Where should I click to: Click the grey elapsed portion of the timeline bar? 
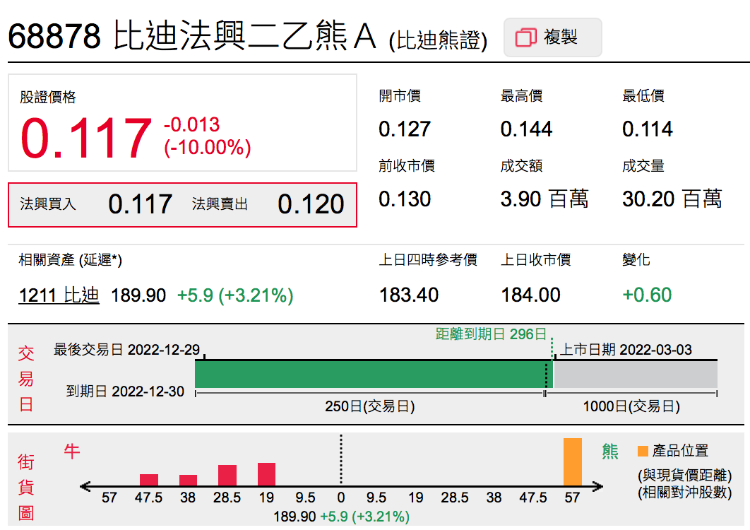(635, 374)
